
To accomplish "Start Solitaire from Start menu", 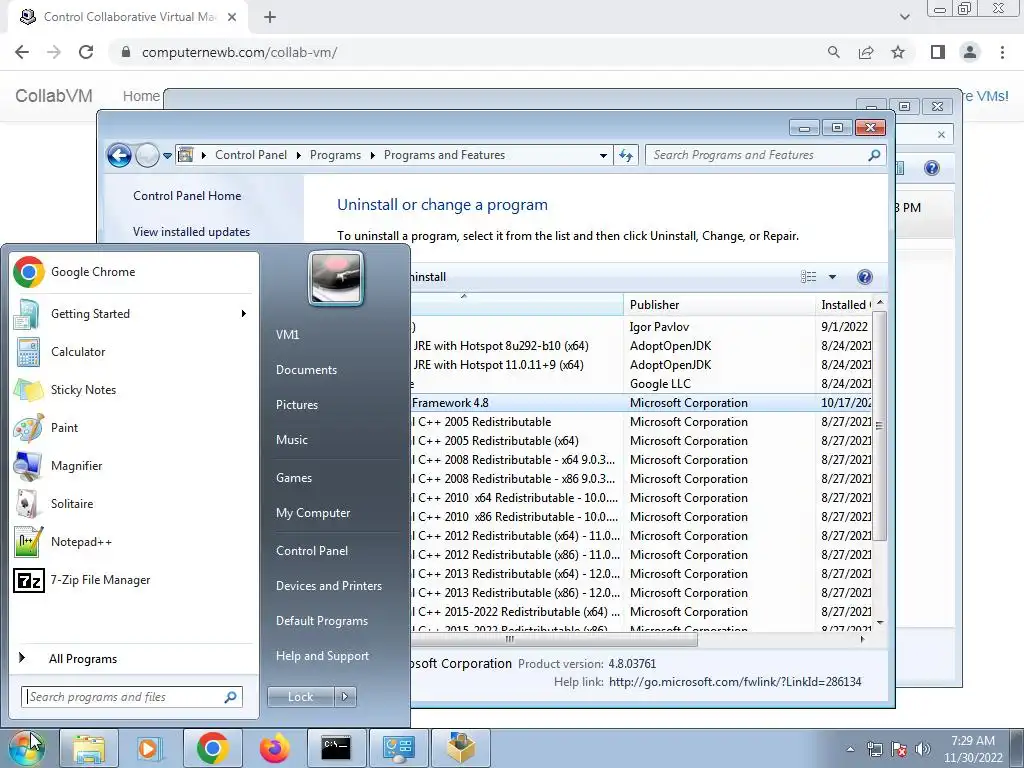I will (133, 504).
